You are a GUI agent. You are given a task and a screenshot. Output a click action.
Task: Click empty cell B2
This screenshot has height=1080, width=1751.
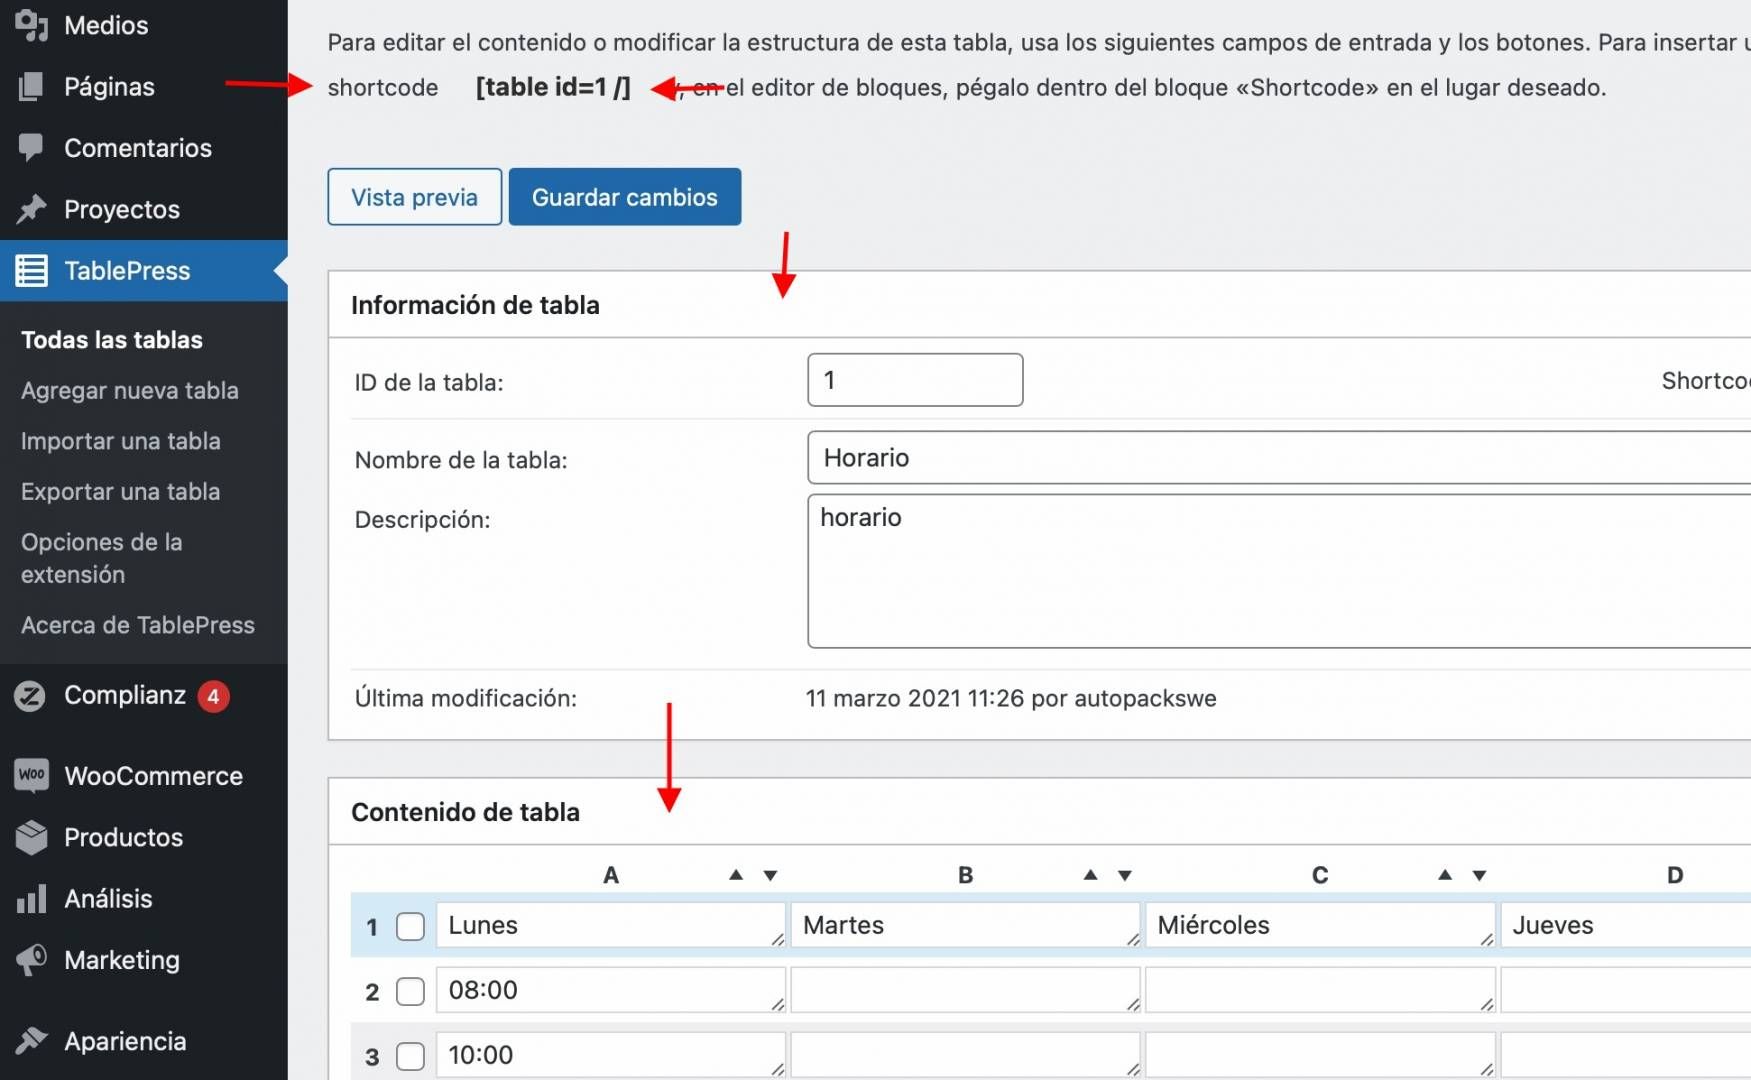[965, 990]
